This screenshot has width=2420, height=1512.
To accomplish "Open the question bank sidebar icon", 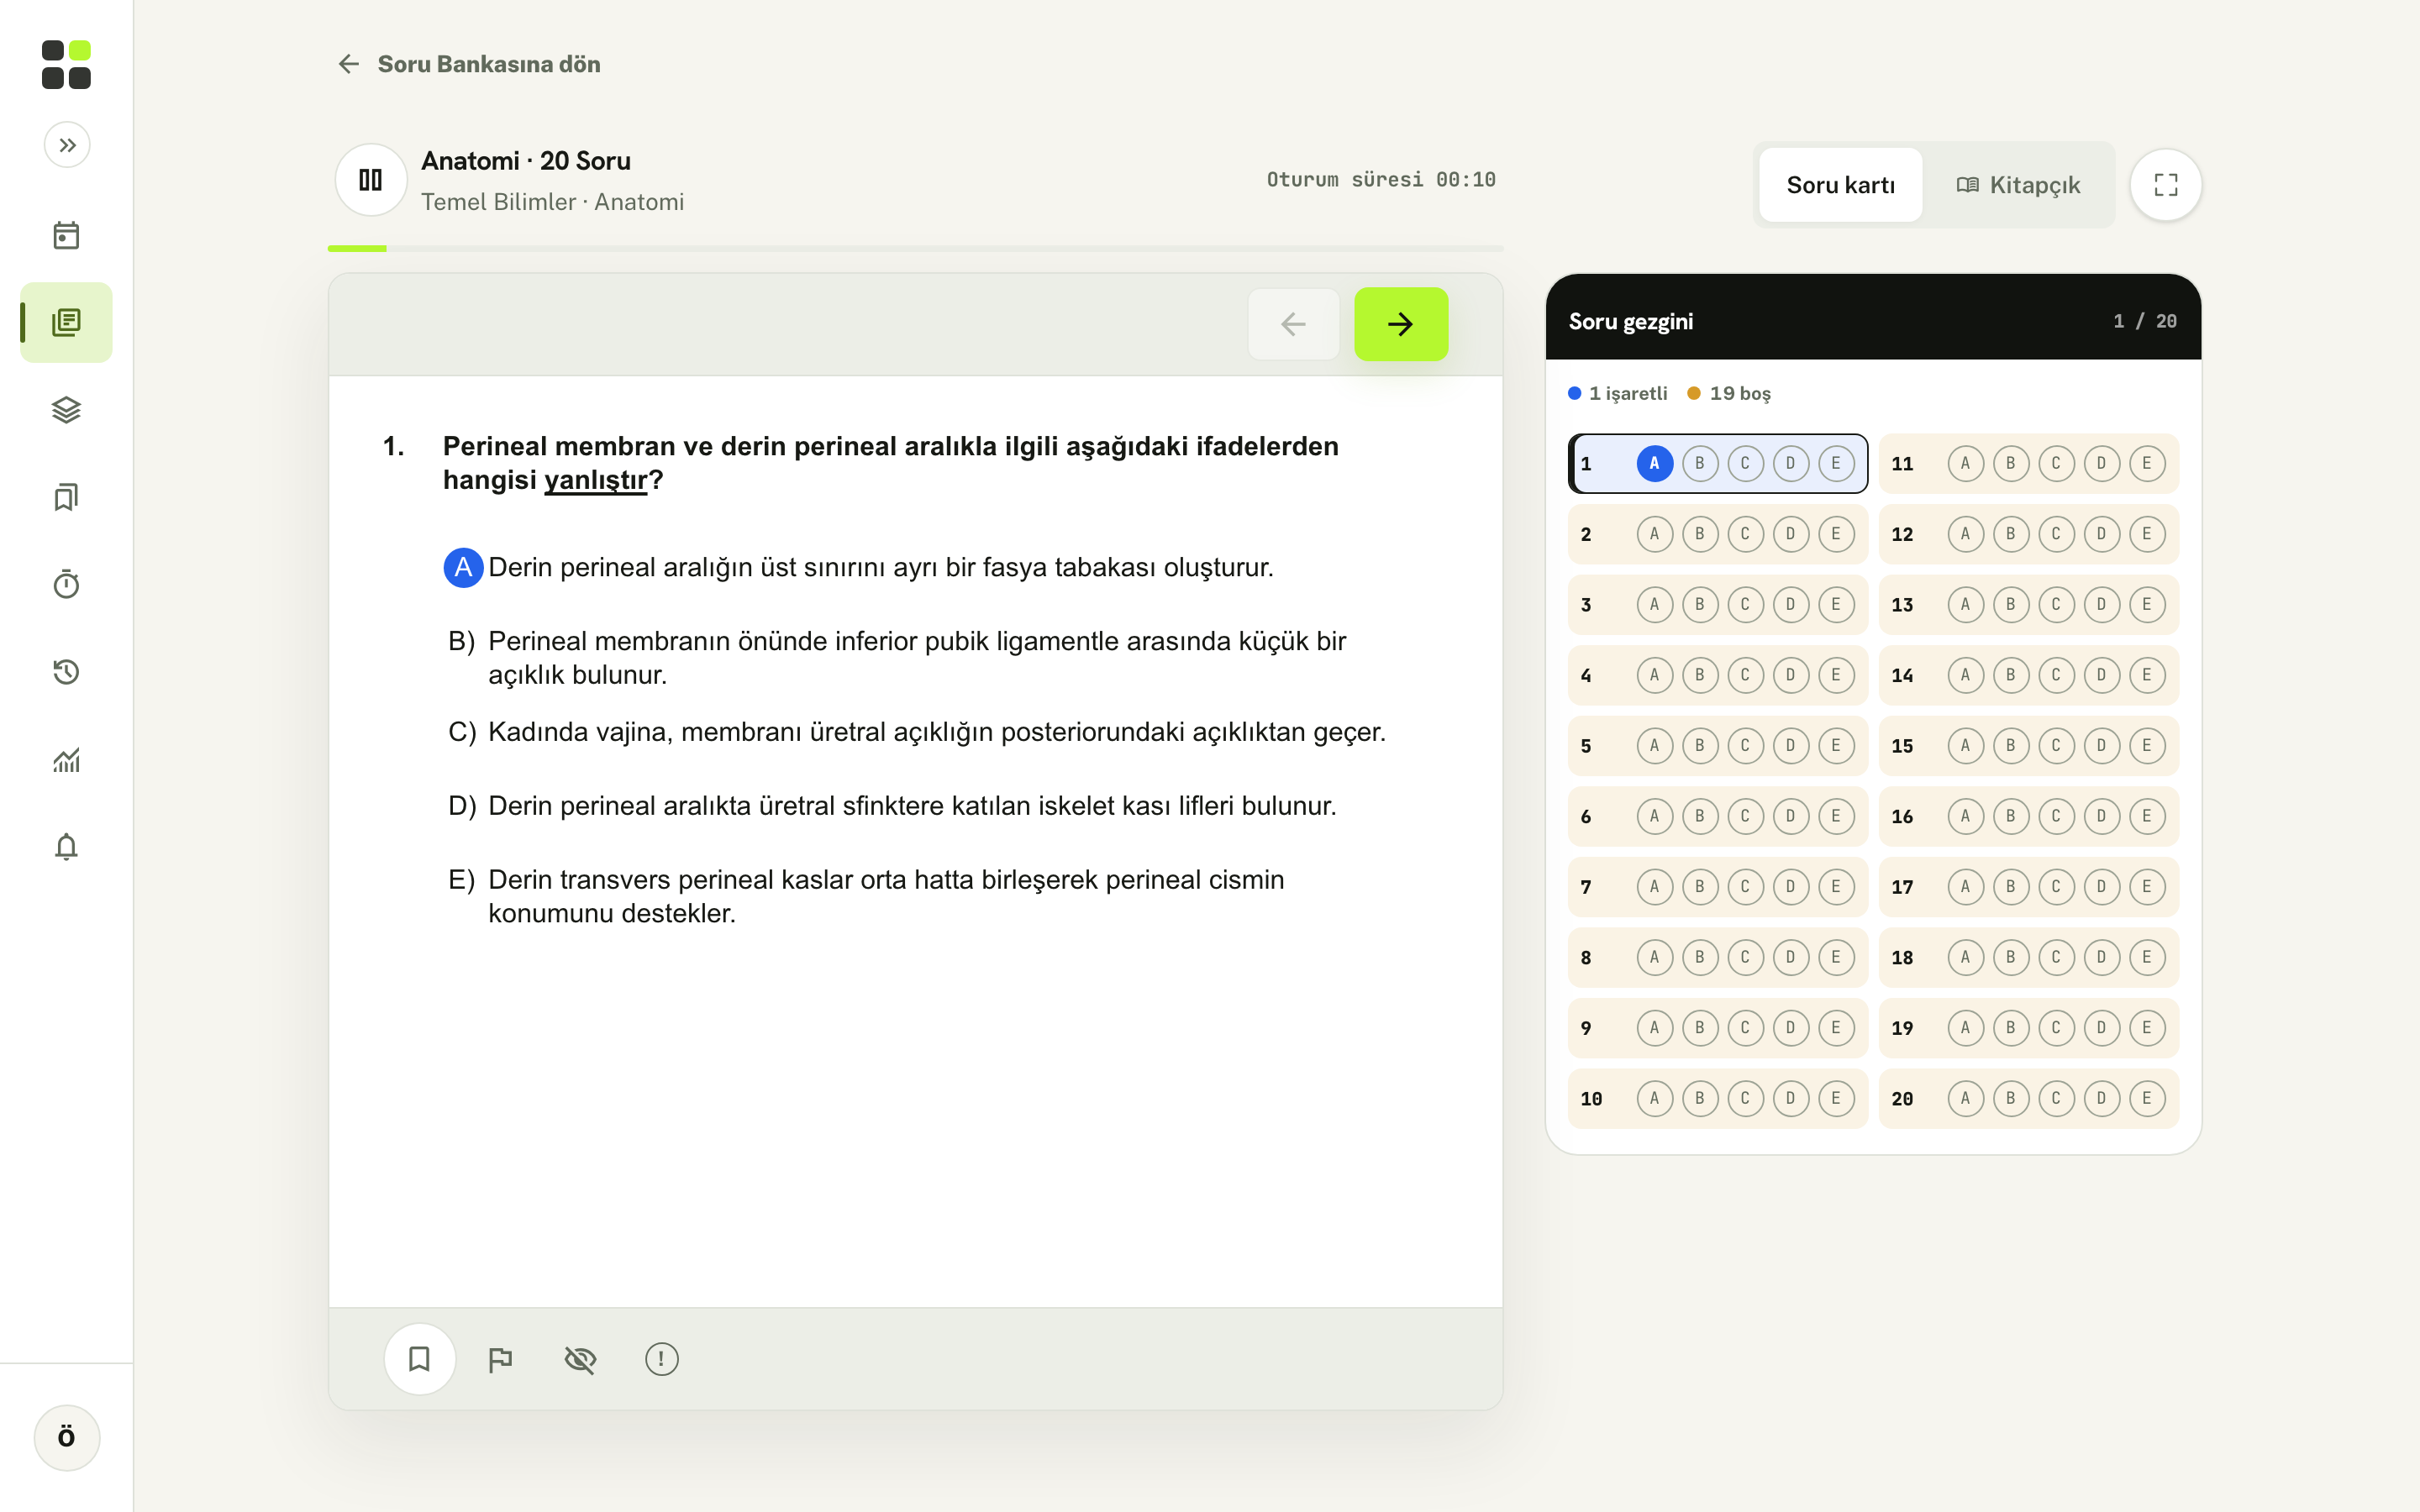I will pos(66,322).
